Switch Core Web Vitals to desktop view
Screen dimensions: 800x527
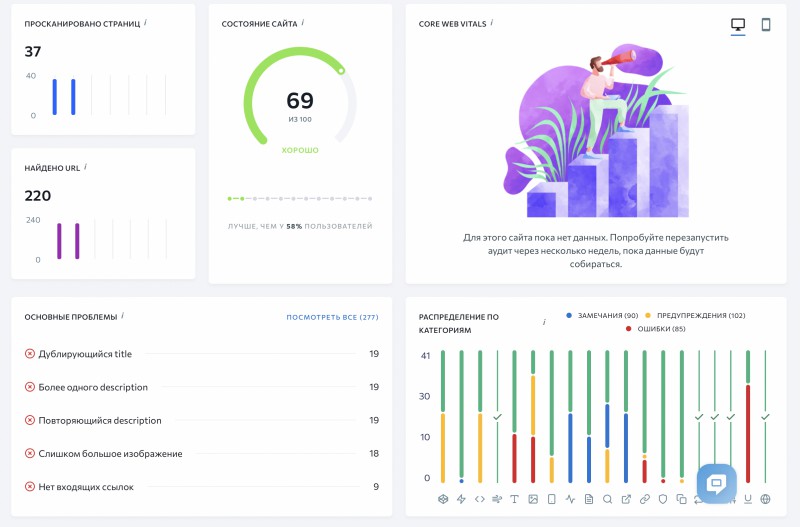[738, 24]
